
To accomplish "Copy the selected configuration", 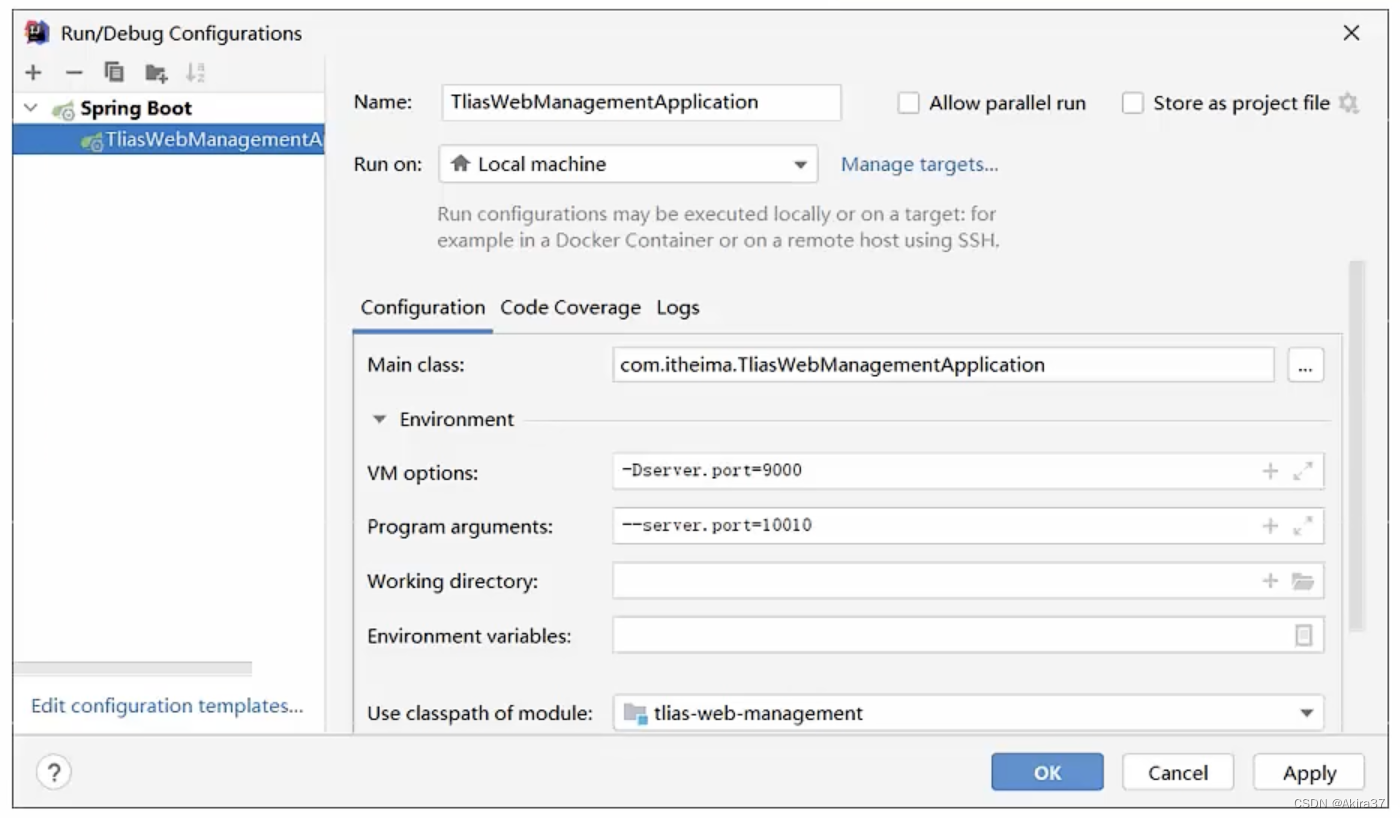I will (x=114, y=72).
